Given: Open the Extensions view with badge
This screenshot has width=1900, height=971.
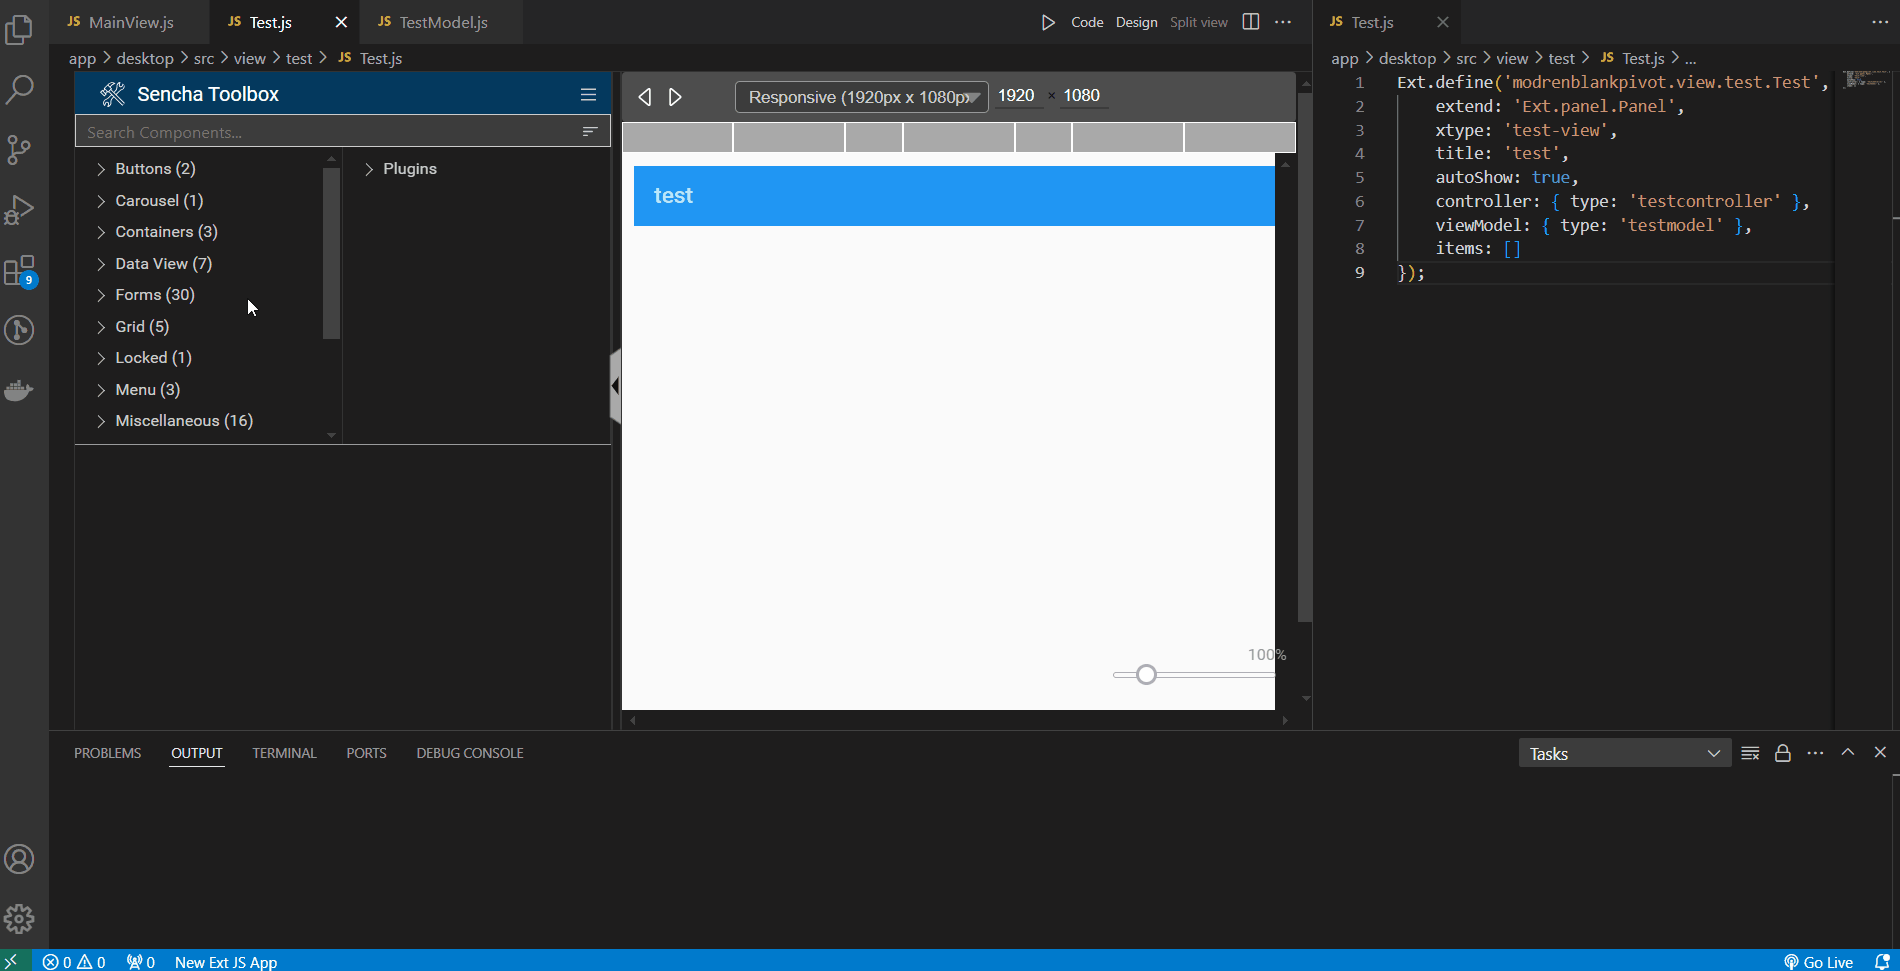Looking at the screenshot, I should pos(19,271).
